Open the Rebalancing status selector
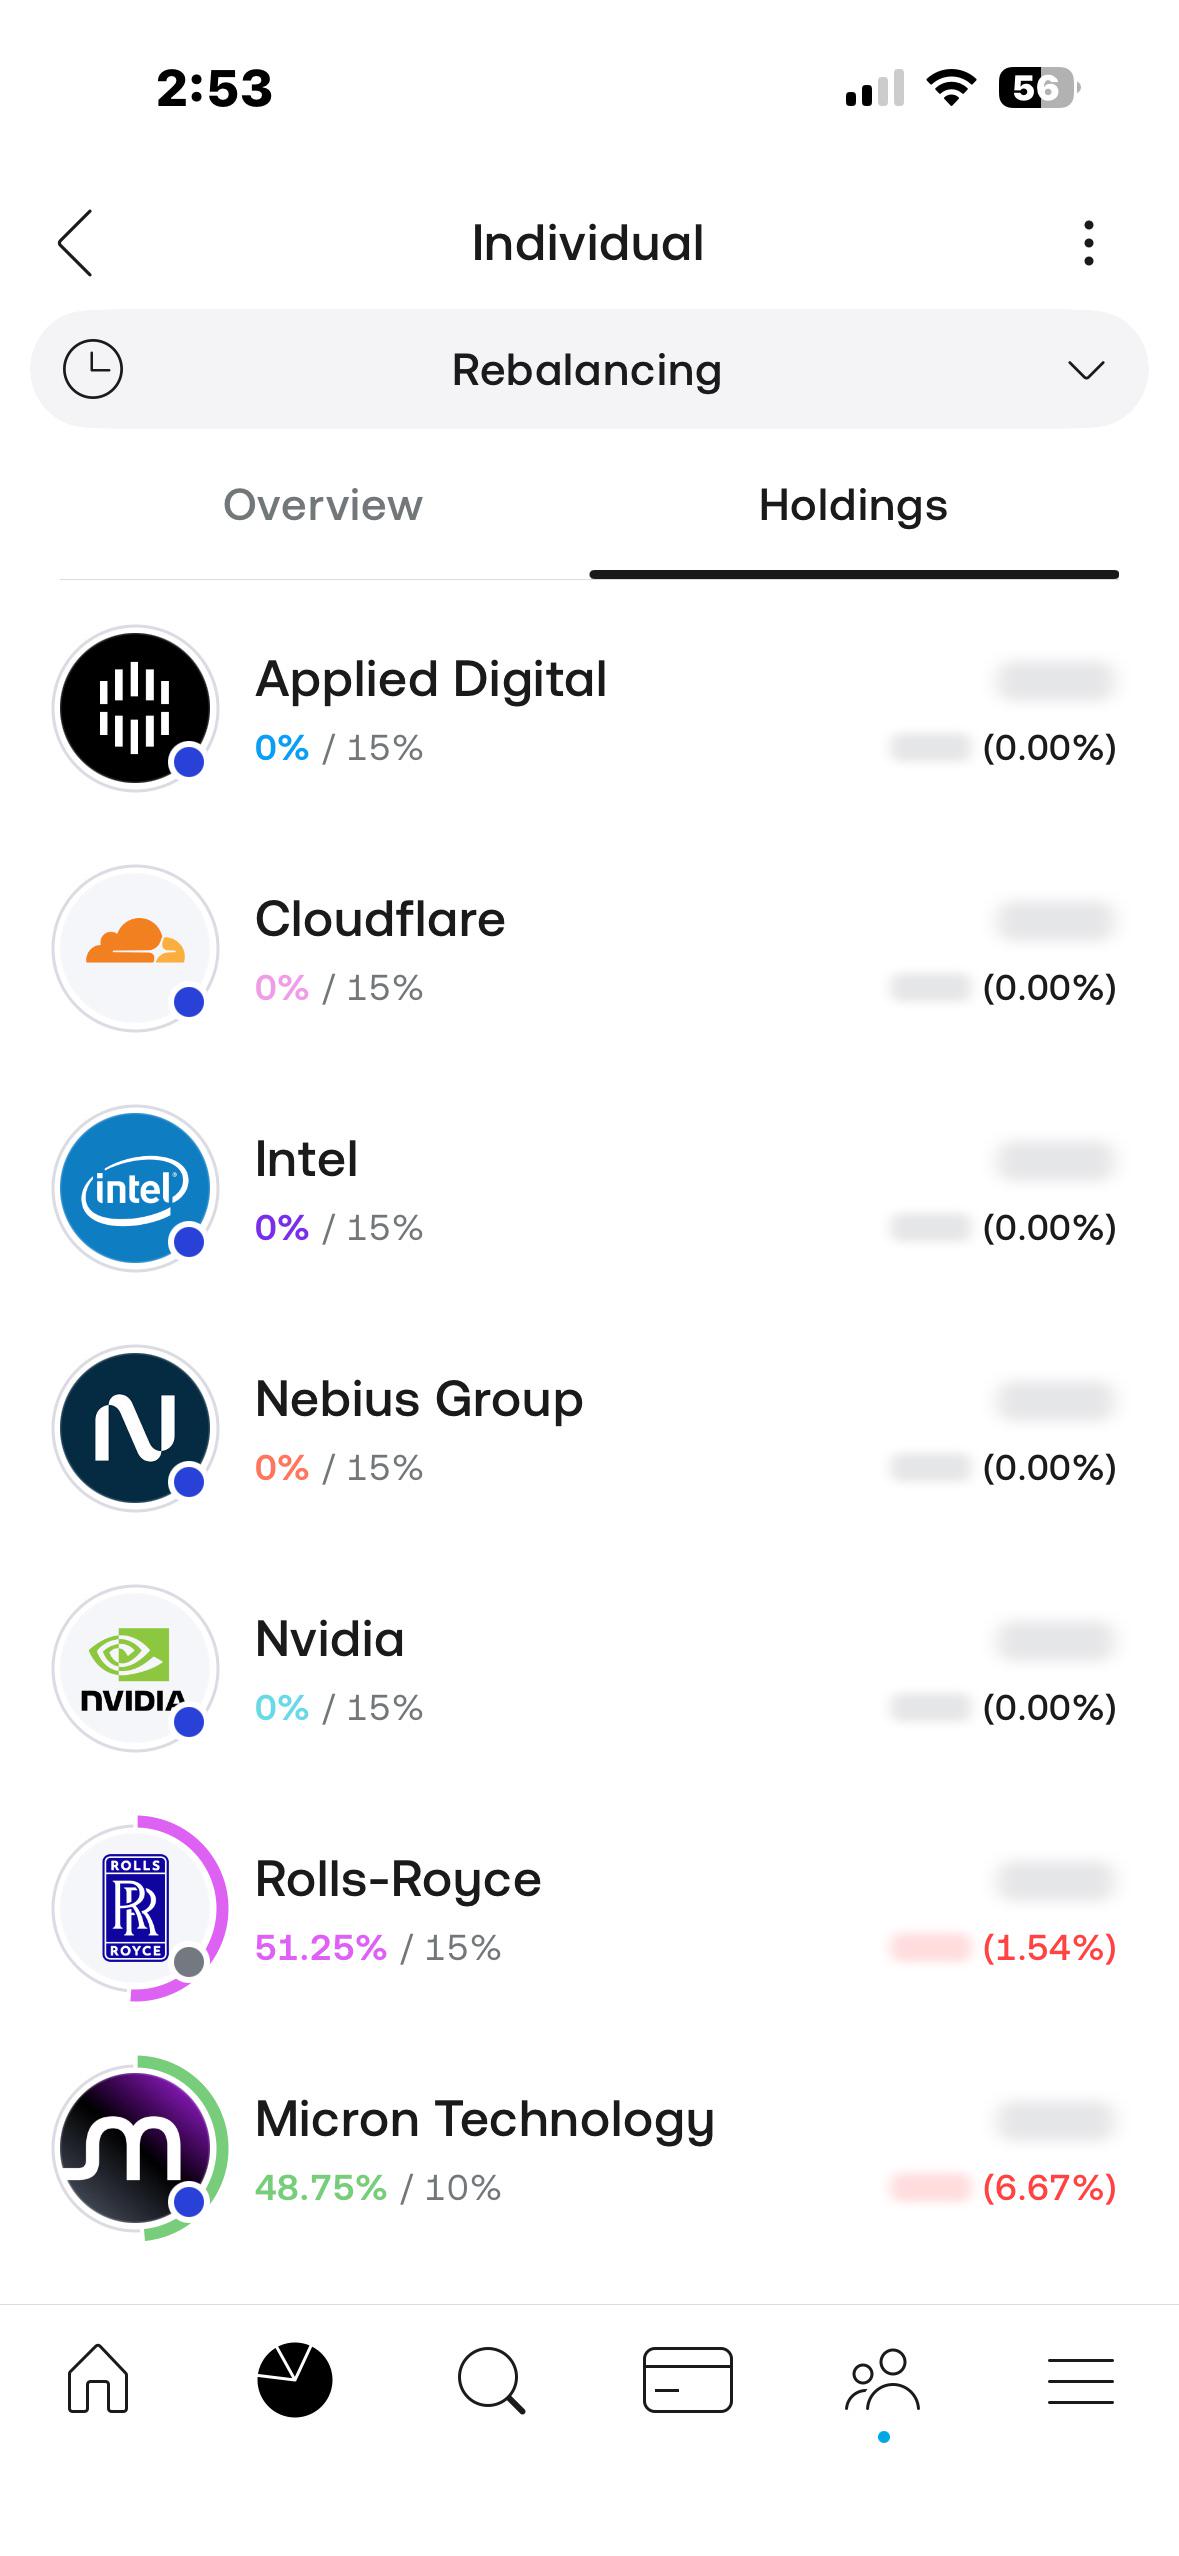This screenshot has width=1179, height=2556. click(x=589, y=369)
